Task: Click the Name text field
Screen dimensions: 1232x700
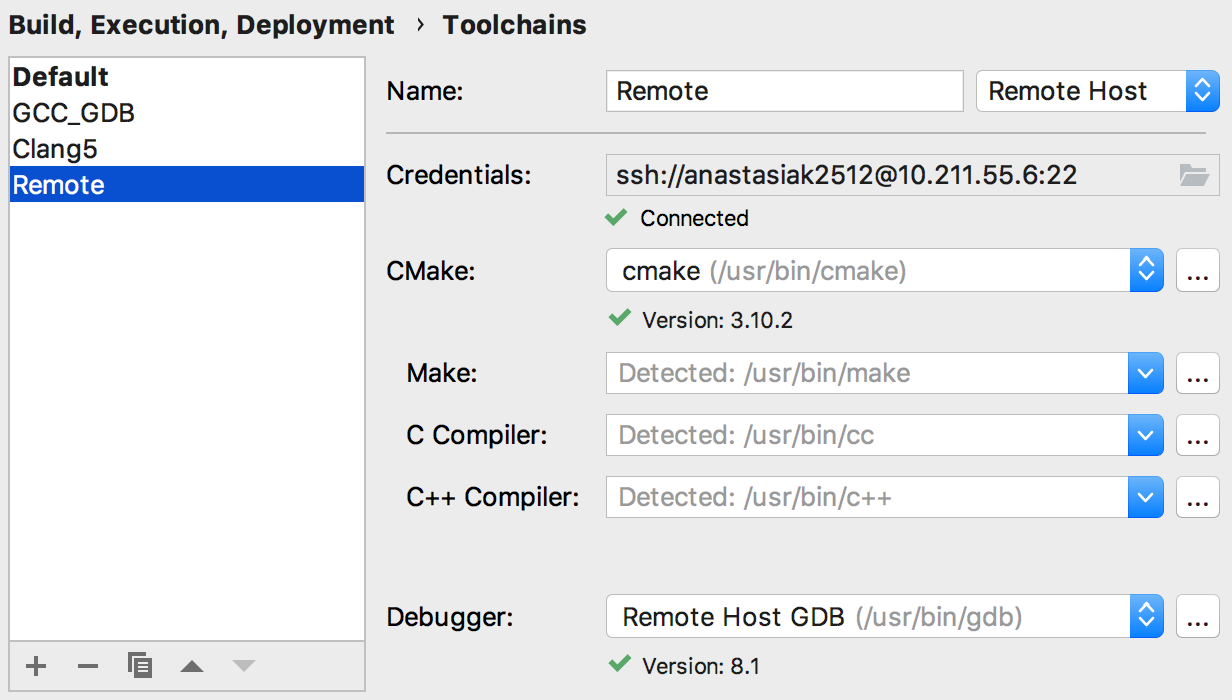Action: click(x=784, y=91)
